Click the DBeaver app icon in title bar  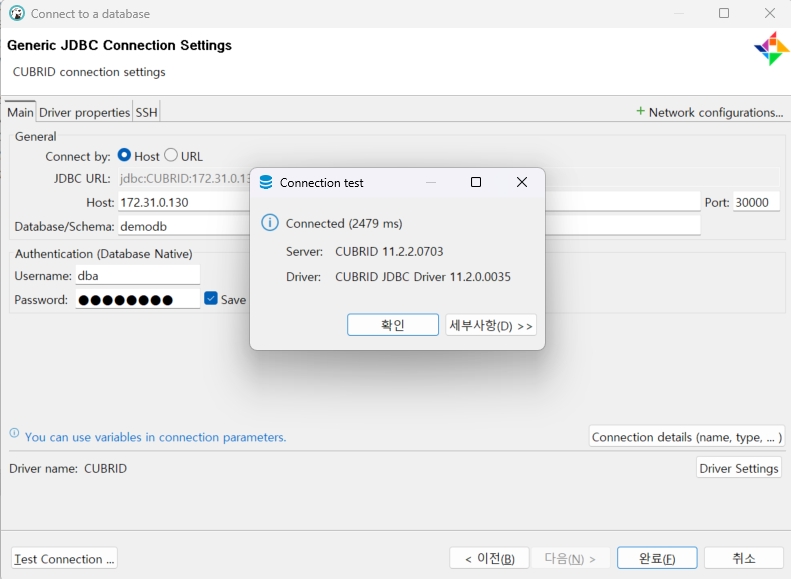pyautogui.click(x=17, y=13)
